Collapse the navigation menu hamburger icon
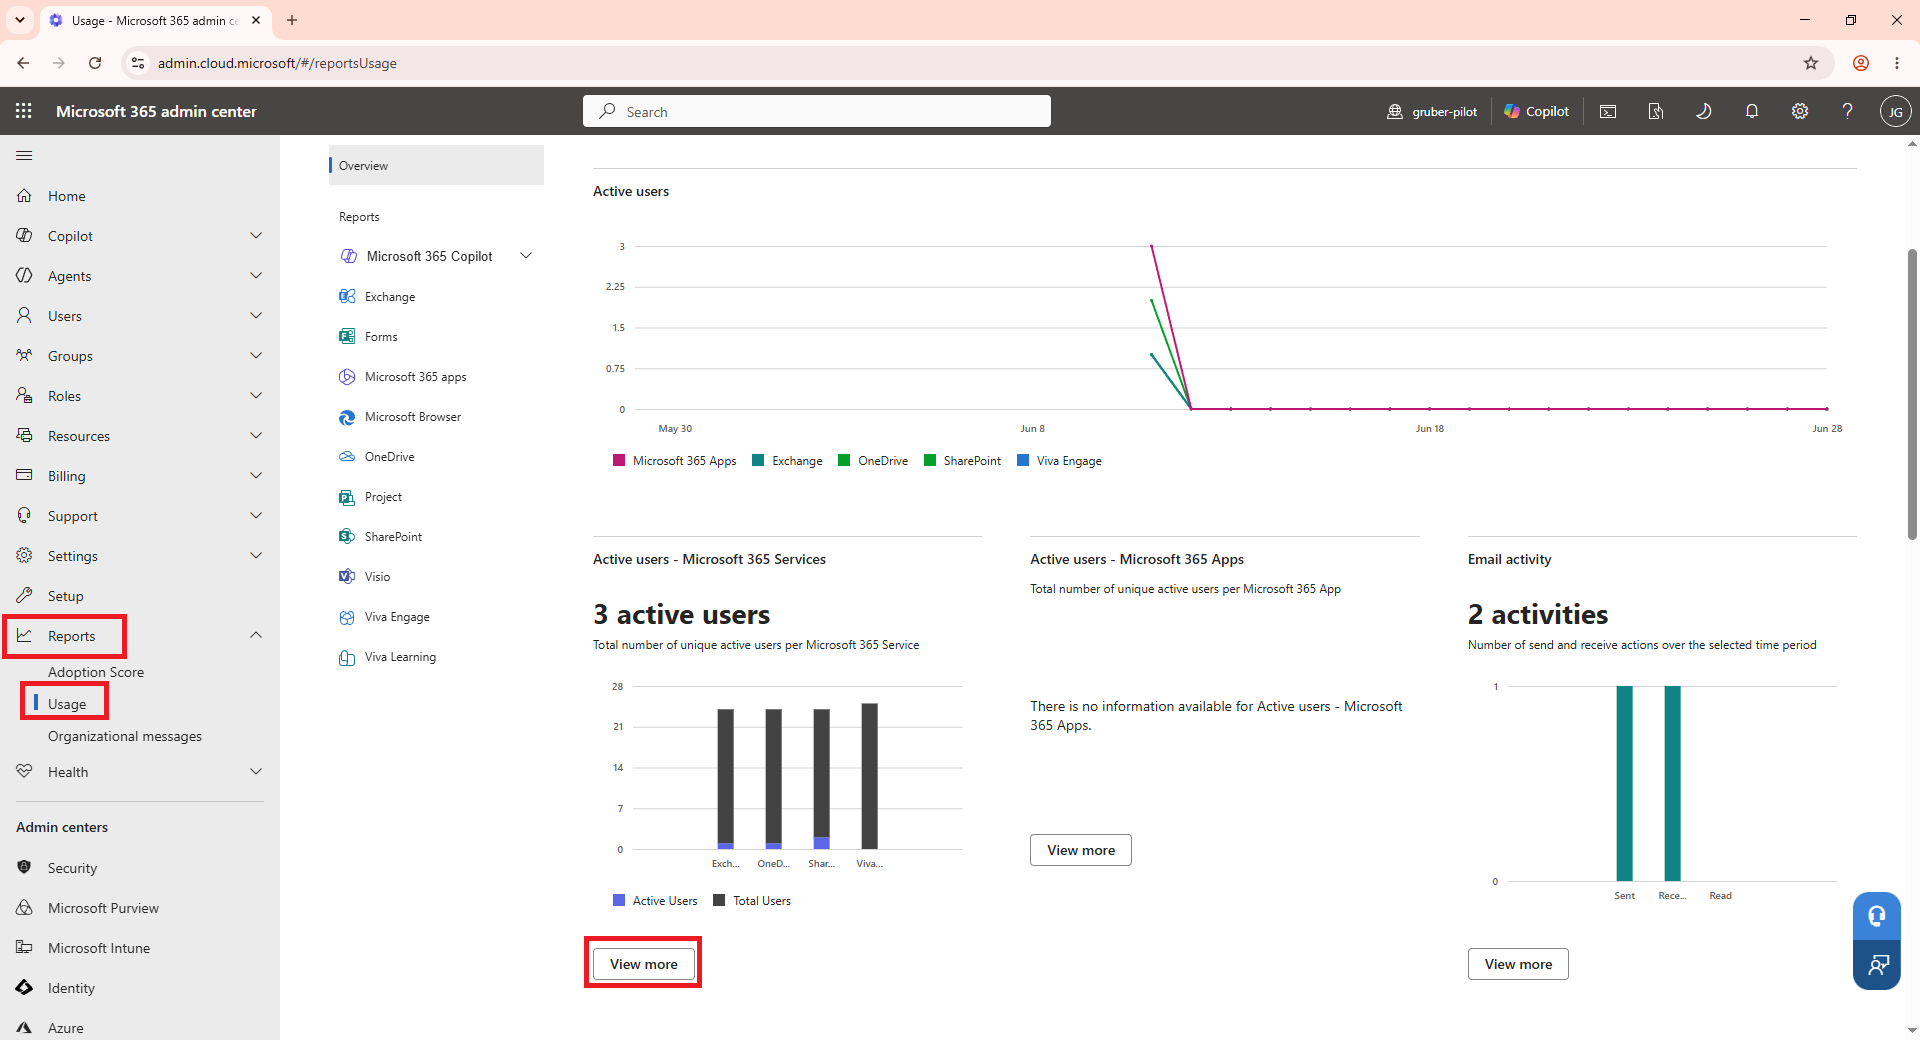The width and height of the screenshot is (1920, 1040). [24, 155]
